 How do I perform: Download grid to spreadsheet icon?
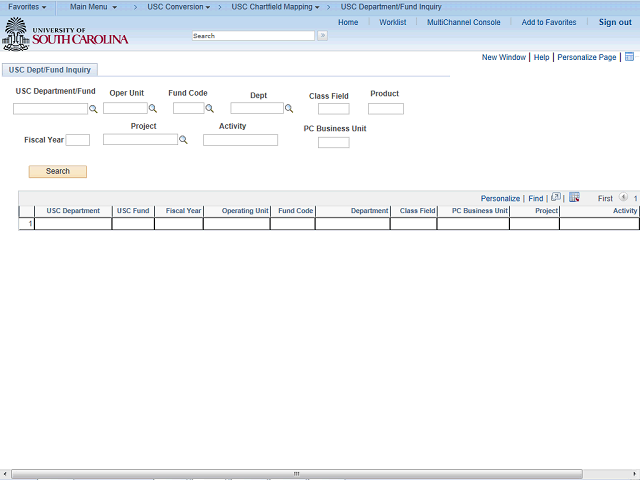(x=574, y=198)
